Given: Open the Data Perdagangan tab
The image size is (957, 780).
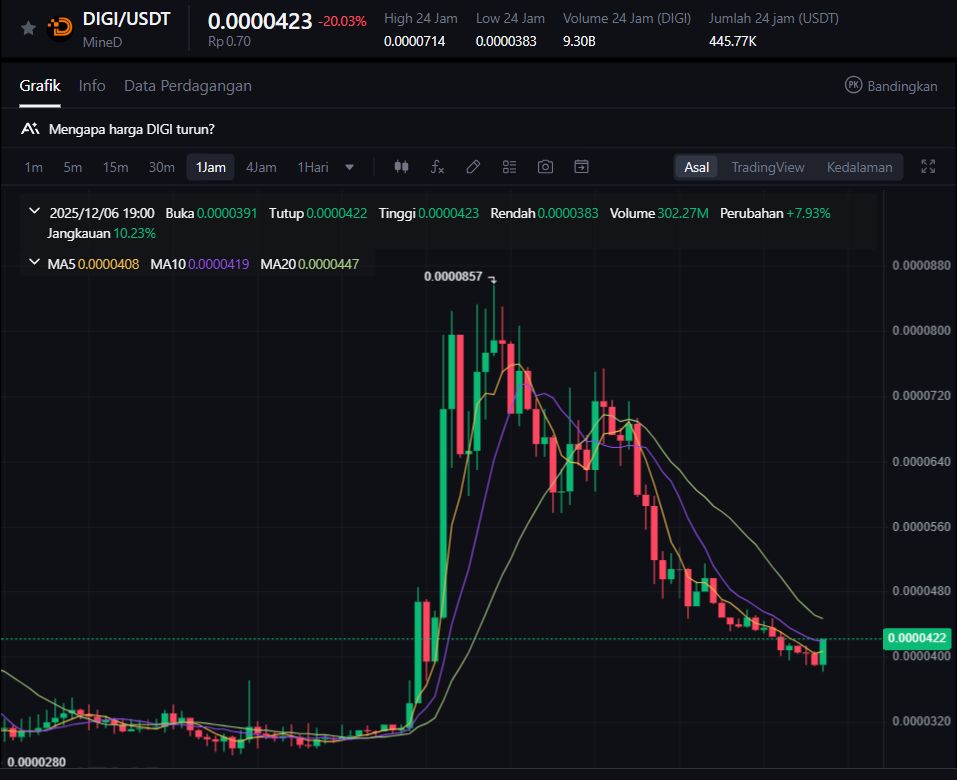Looking at the screenshot, I should (x=187, y=86).
